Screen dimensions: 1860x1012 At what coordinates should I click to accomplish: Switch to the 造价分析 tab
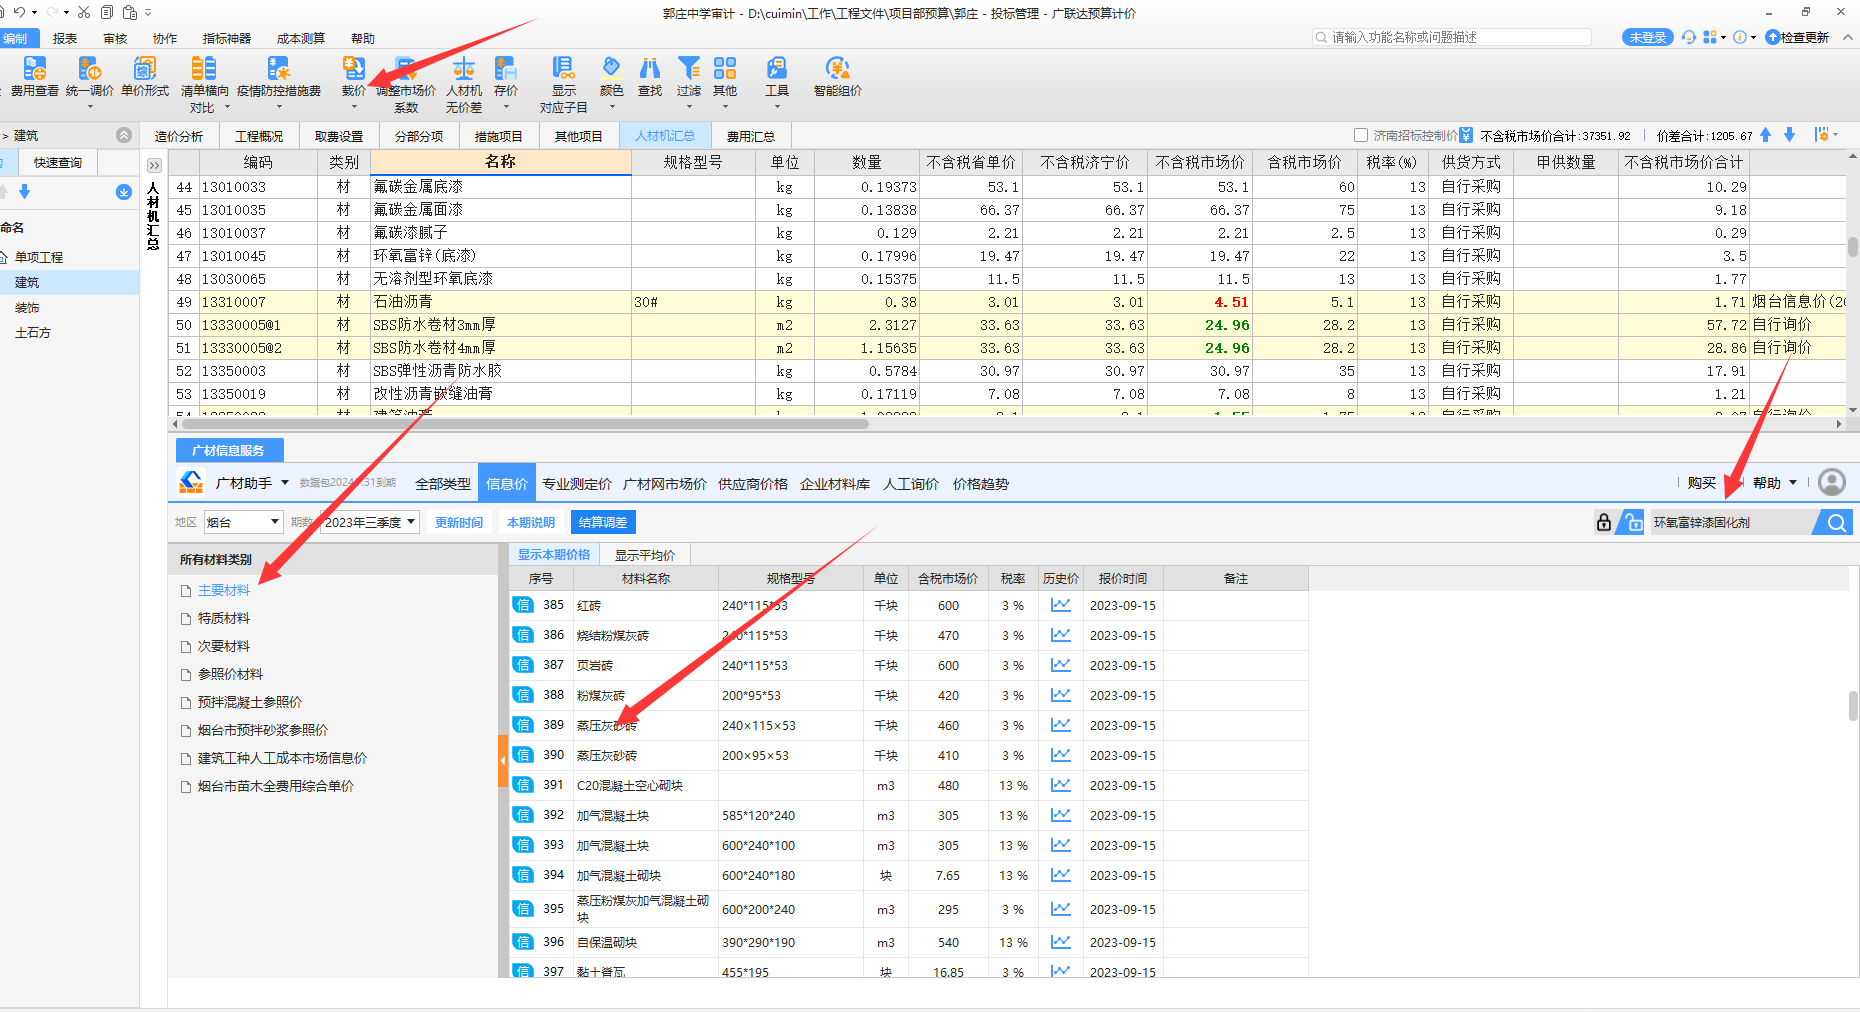[x=179, y=136]
